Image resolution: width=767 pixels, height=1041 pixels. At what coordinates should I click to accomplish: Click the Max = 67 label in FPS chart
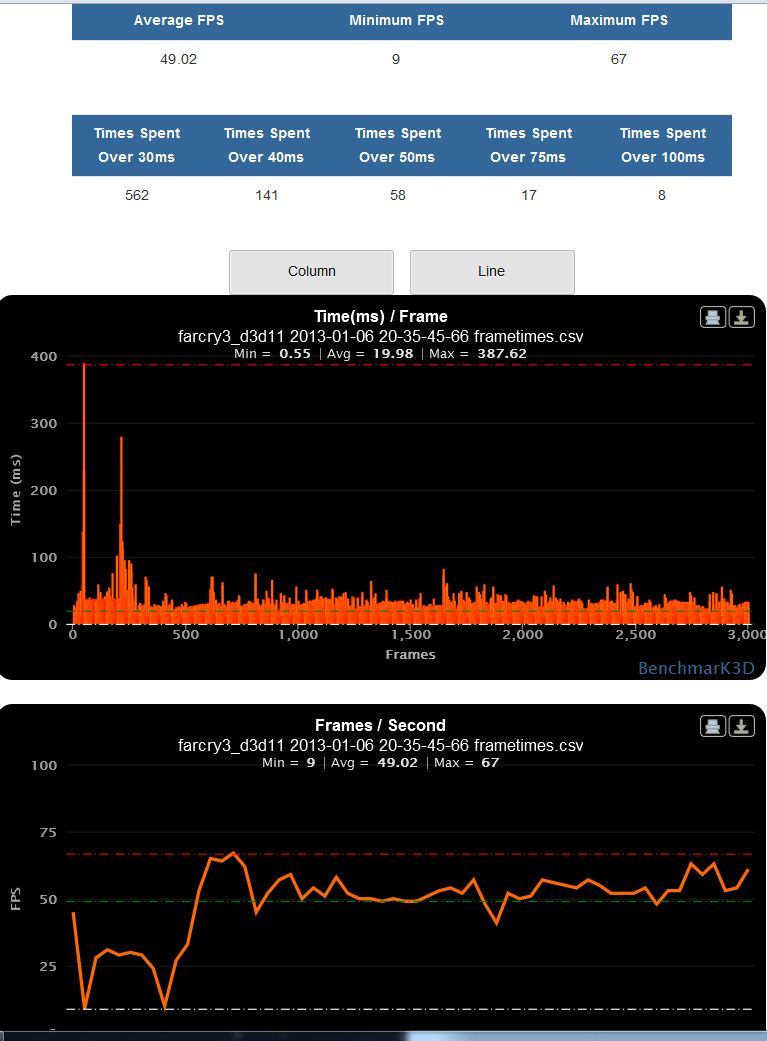point(466,763)
